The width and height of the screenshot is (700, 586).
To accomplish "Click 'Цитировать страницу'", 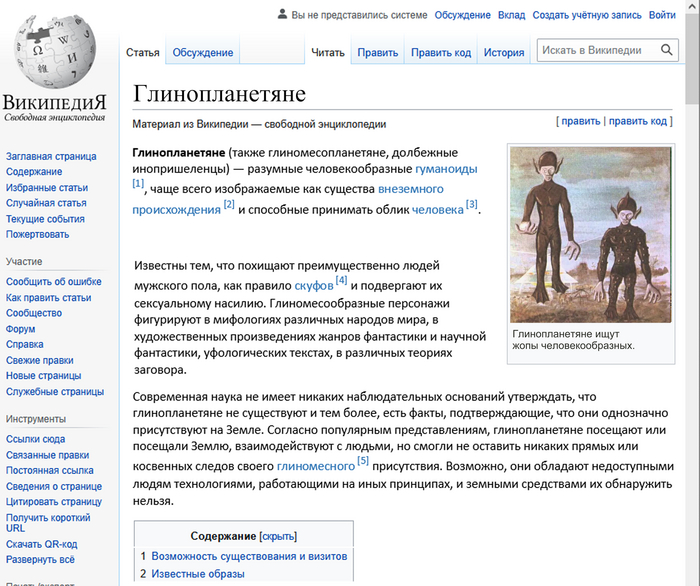I will click(x=54, y=502).
